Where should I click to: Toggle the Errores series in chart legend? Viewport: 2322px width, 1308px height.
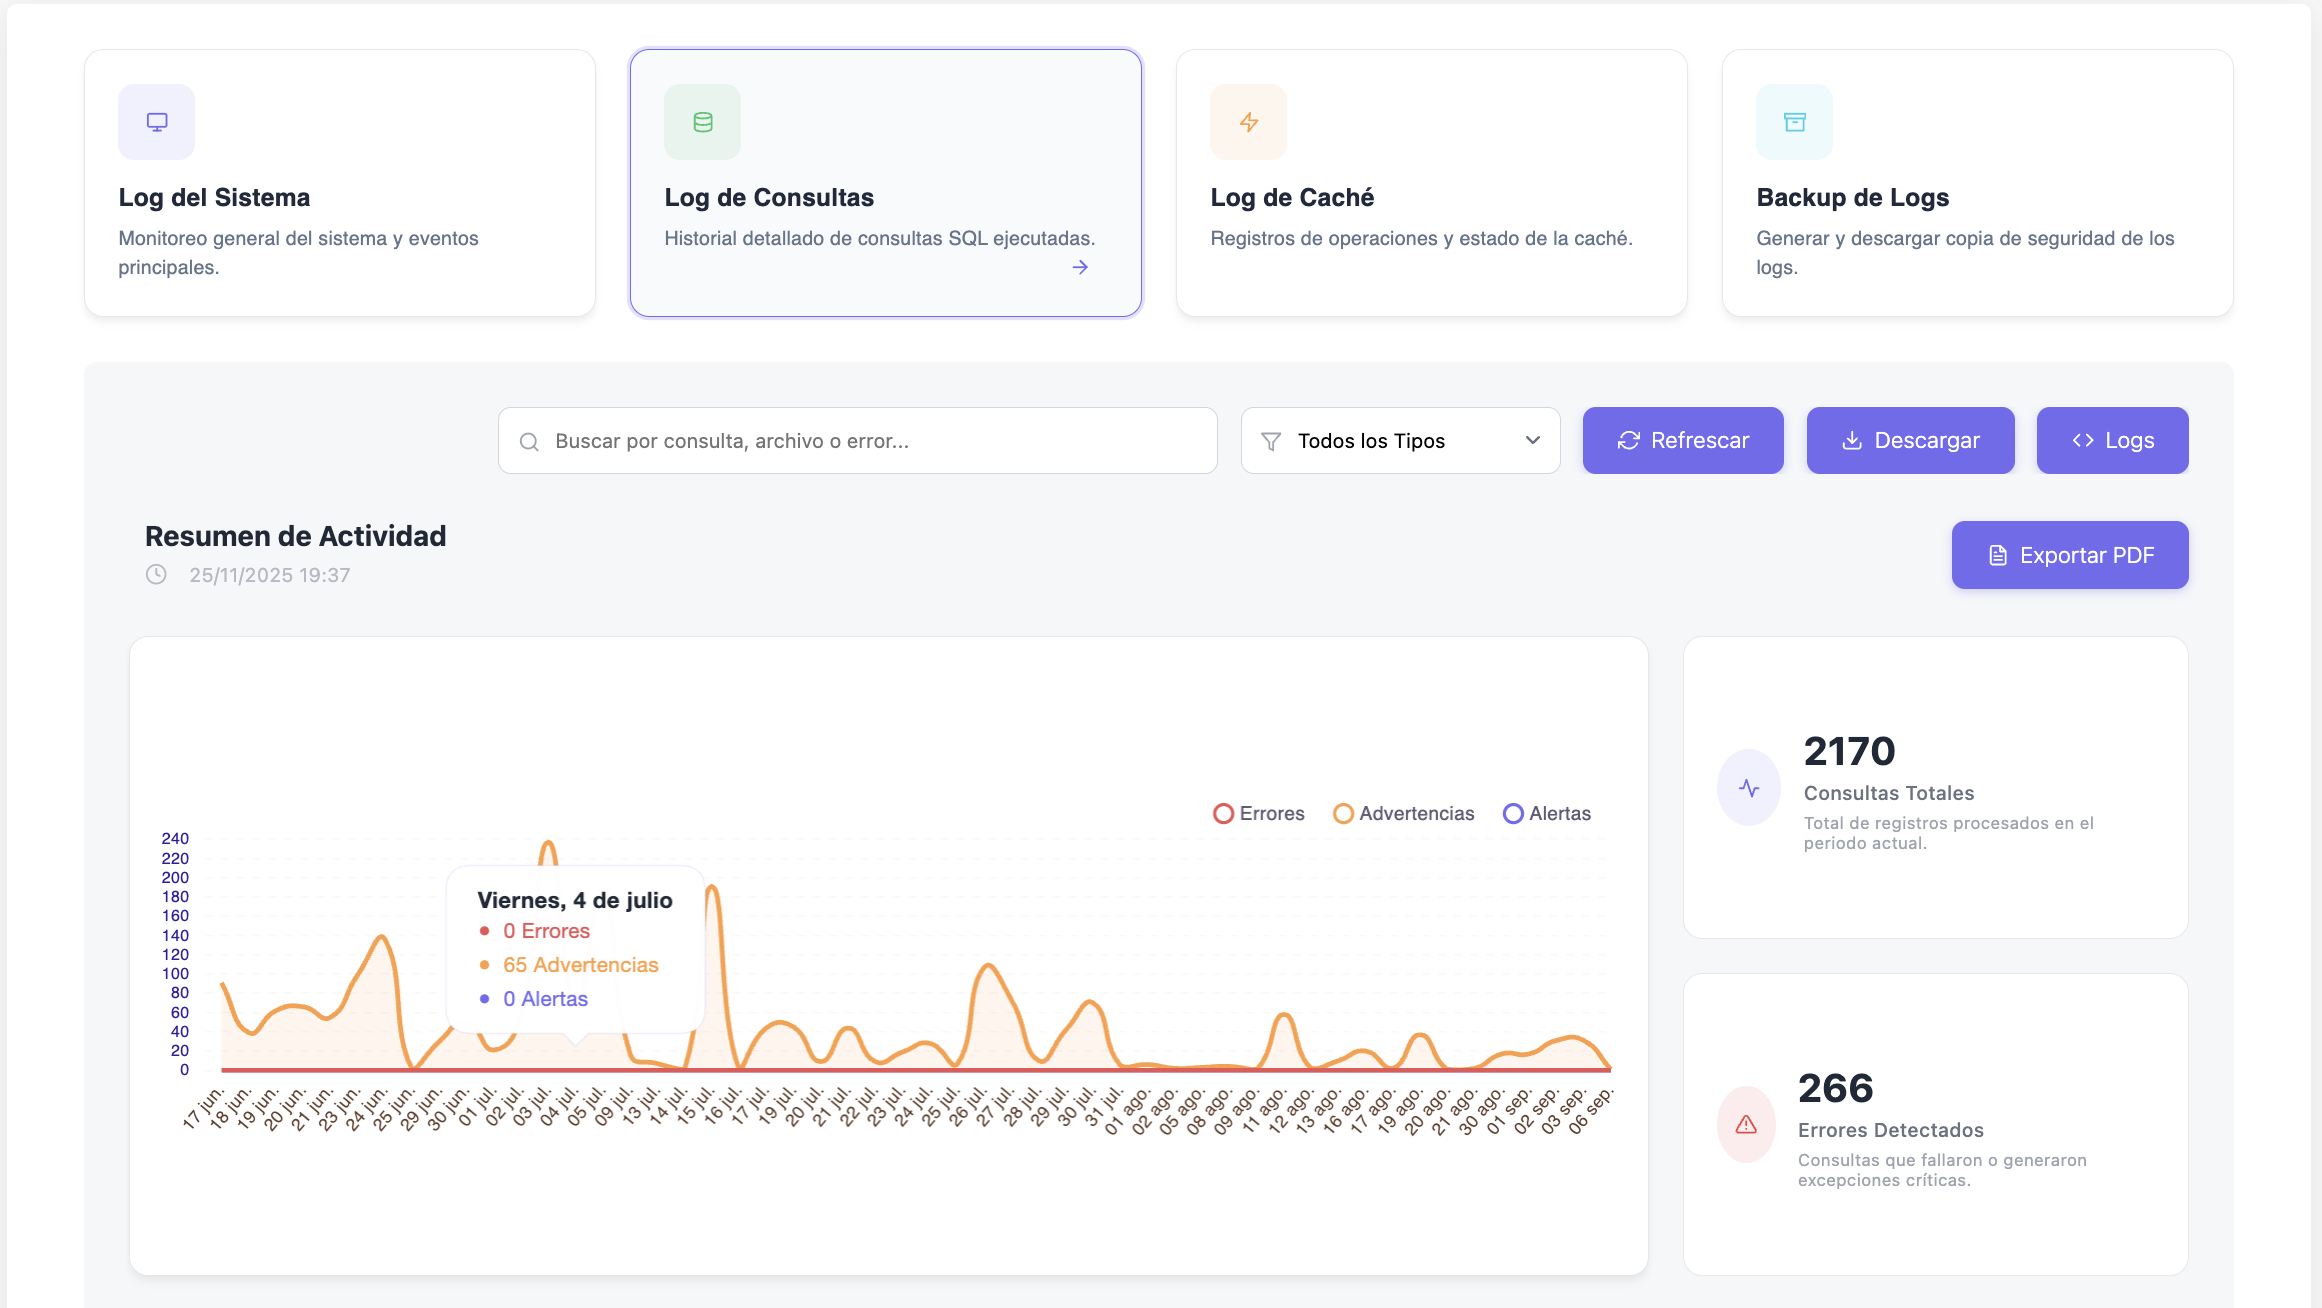[1258, 814]
